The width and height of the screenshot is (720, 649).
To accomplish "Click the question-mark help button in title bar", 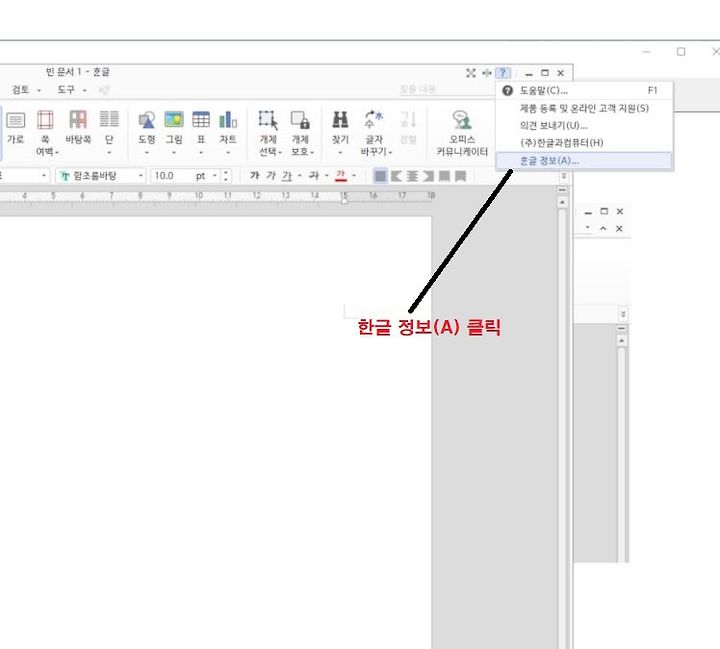I will coord(503,73).
